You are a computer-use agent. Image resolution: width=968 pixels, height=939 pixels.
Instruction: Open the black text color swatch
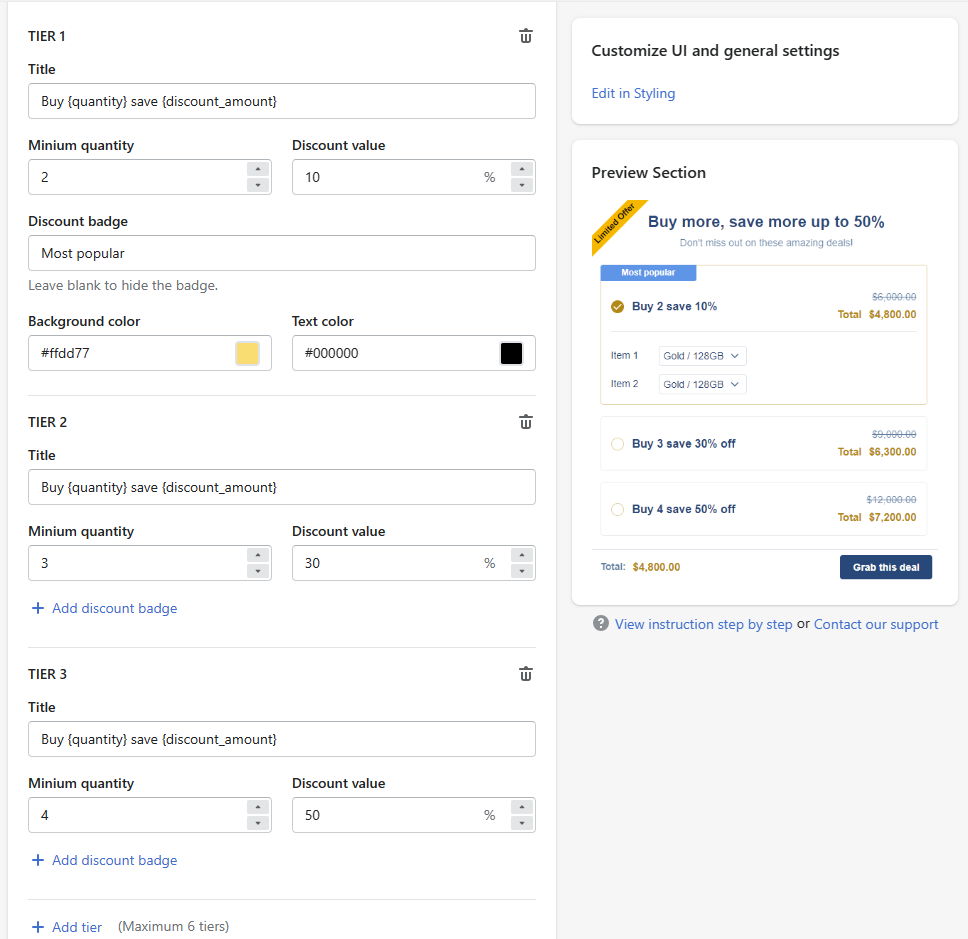click(x=511, y=353)
